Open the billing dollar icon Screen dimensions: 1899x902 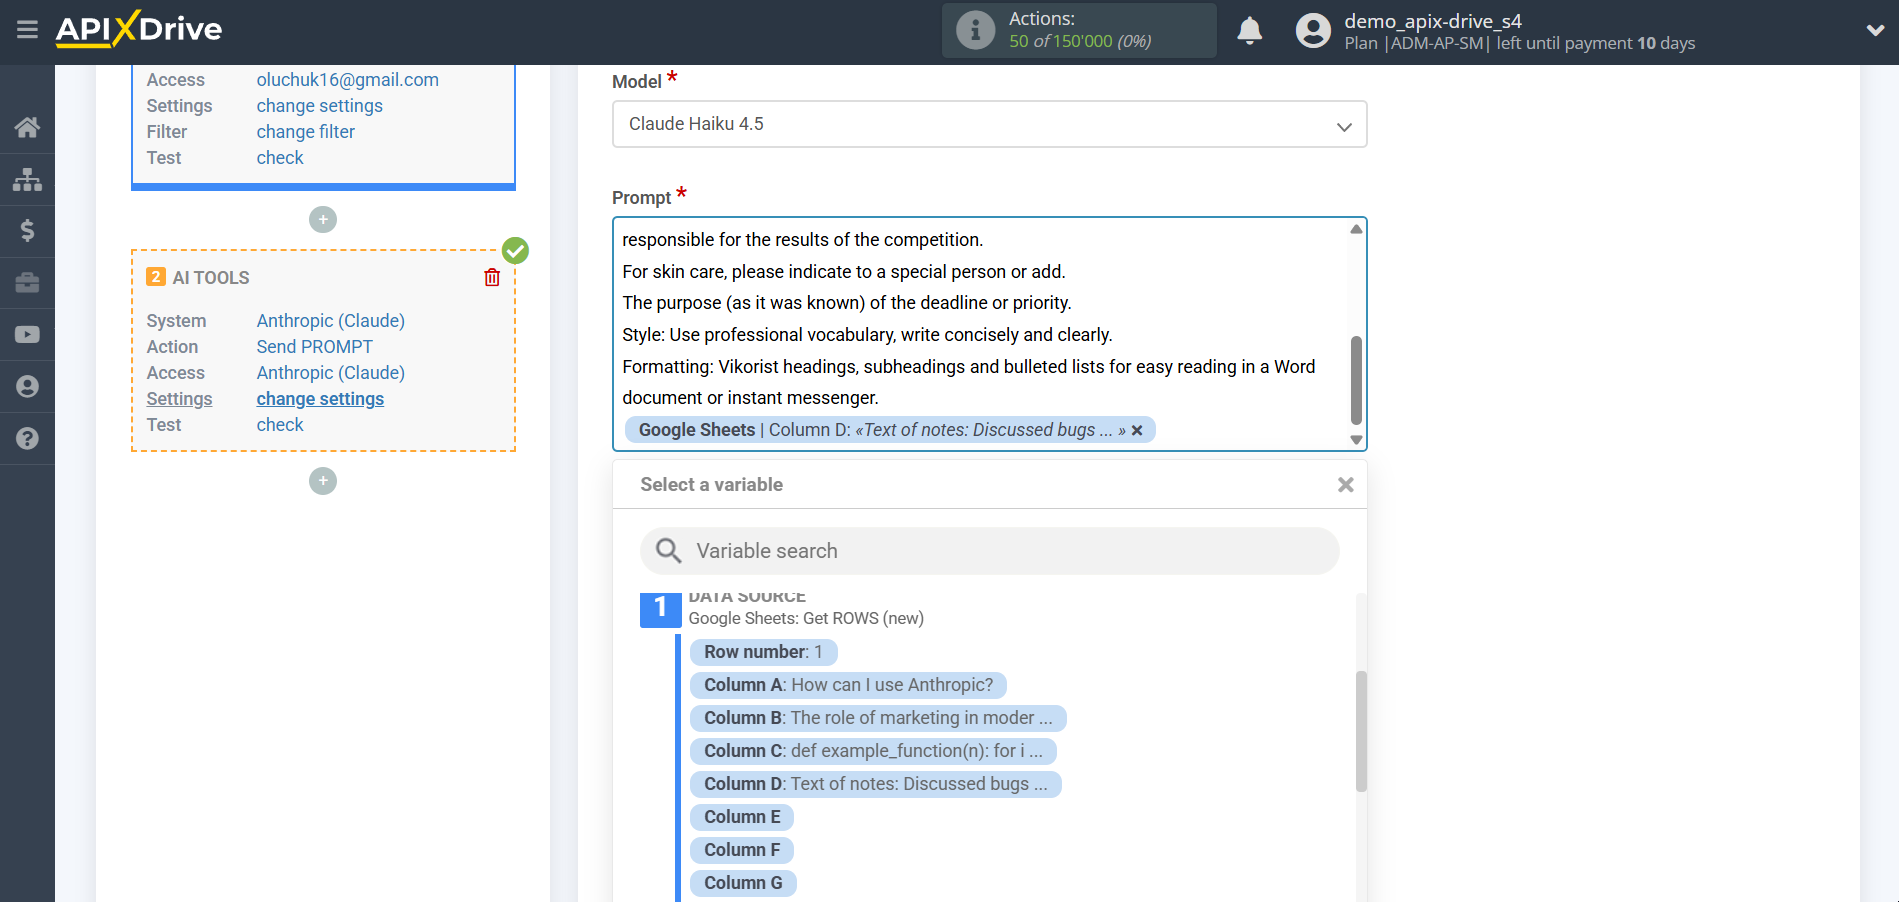coord(27,231)
